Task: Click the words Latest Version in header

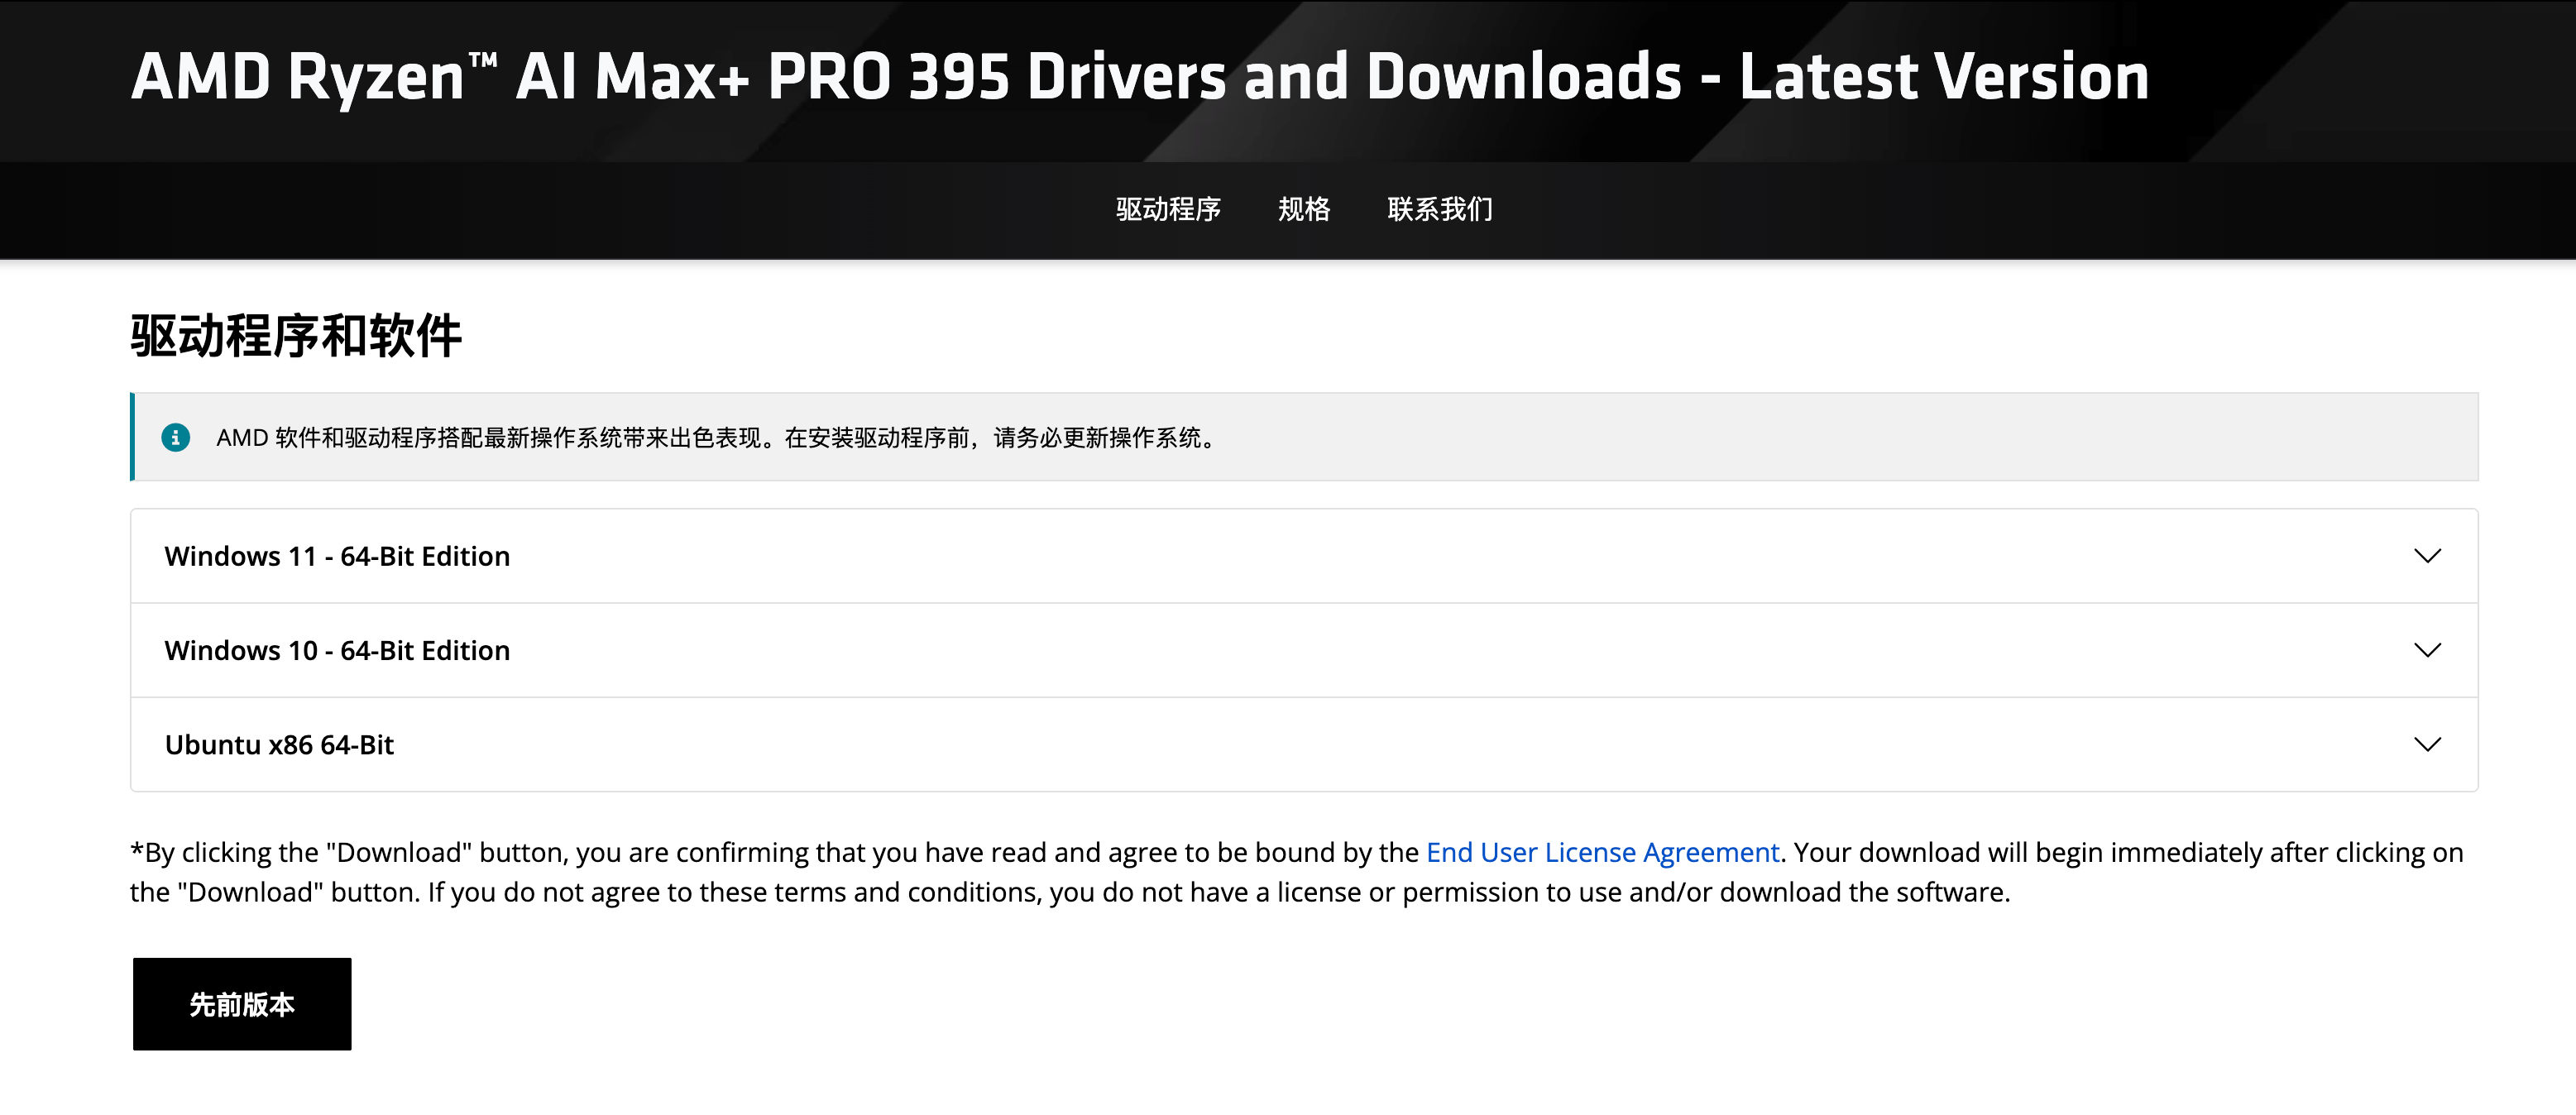Action: click(x=1943, y=77)
